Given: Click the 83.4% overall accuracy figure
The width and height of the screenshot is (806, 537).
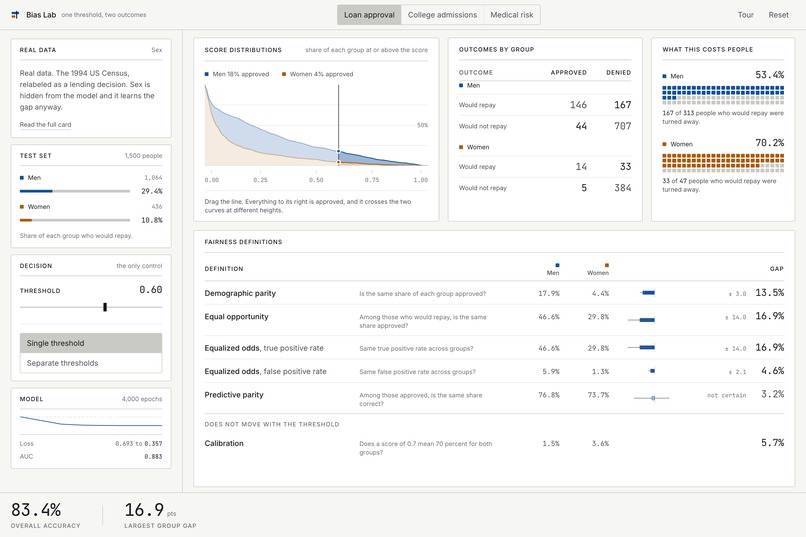Looking at the screenshot, I should point(36,510).
